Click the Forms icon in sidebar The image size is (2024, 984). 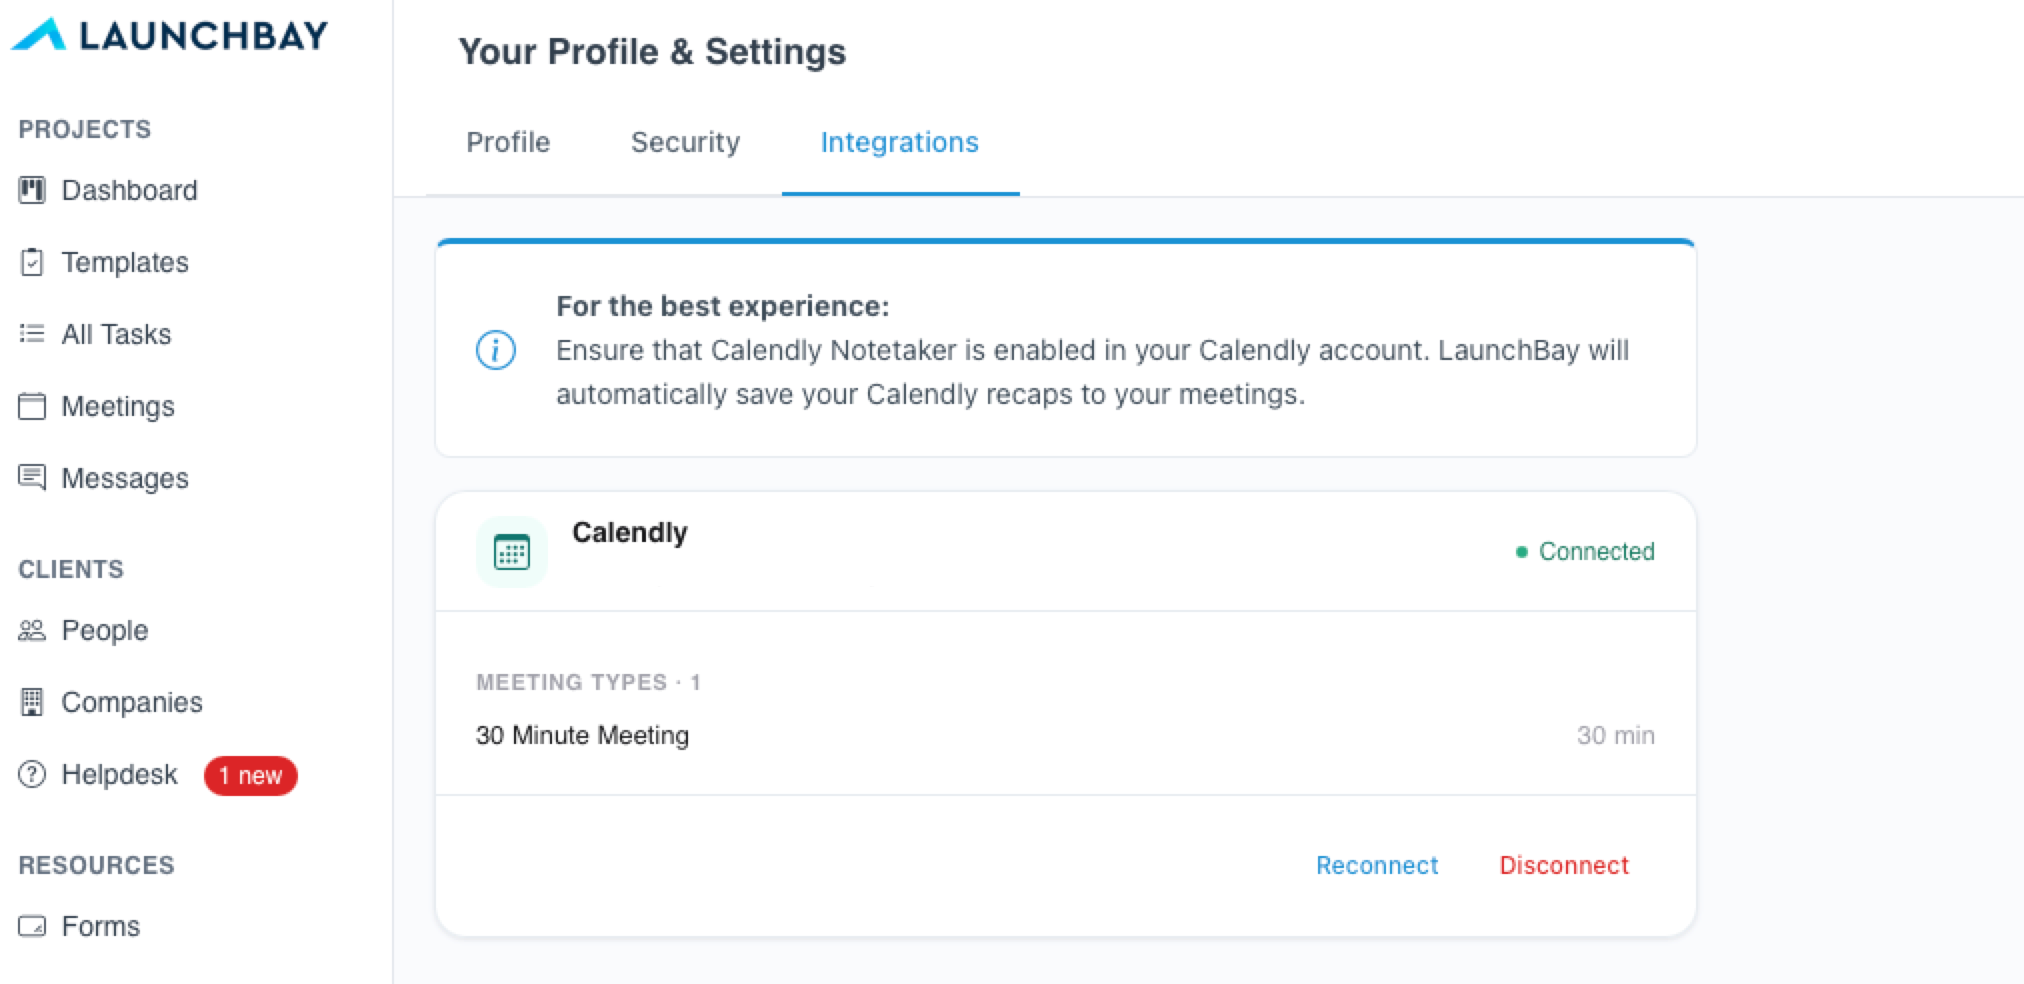(x=32, y=926)
